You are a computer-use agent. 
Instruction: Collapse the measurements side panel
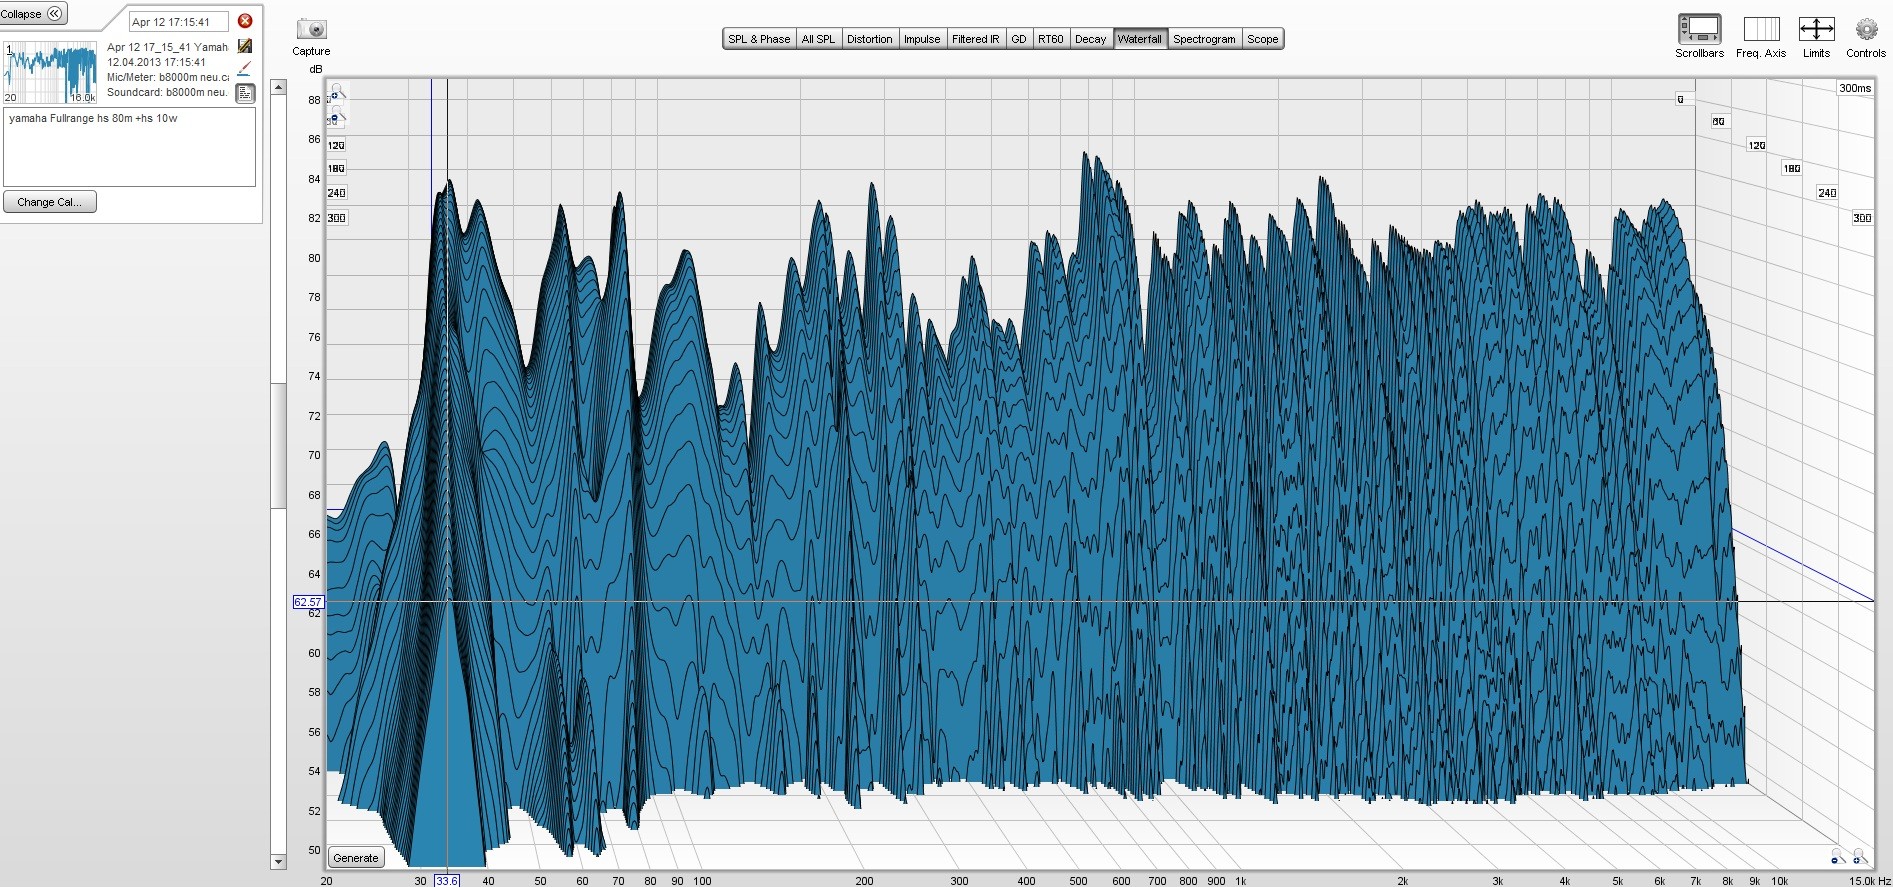click(33, 13)
